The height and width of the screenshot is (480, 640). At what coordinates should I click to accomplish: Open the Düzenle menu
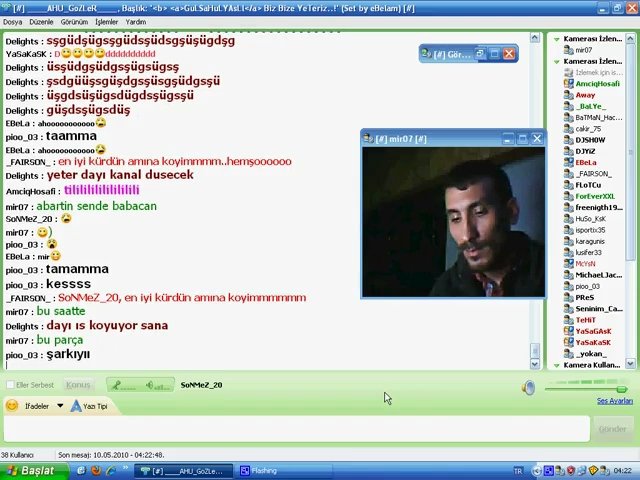click(41, 22)
